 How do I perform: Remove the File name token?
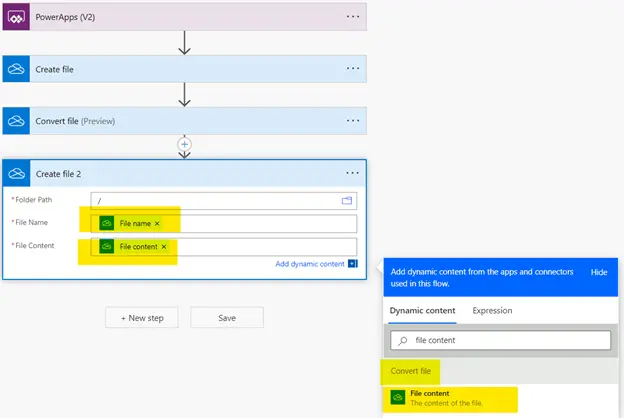click(x=157, y=224)
